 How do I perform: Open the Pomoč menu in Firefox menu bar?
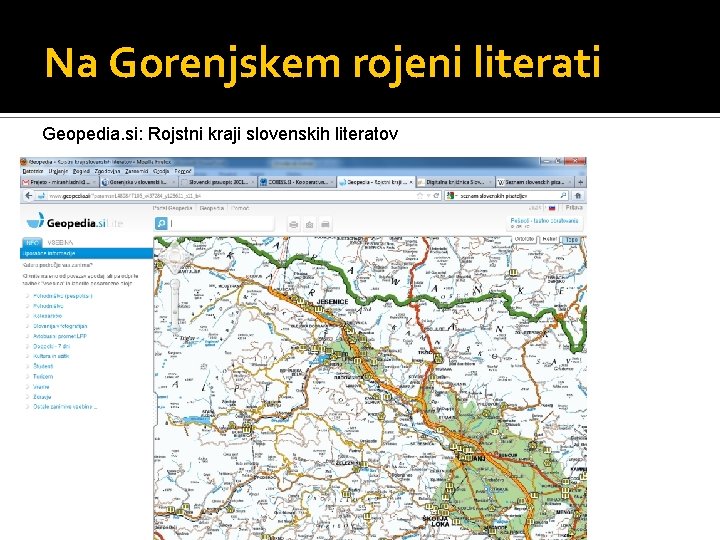tap(183, 171)
